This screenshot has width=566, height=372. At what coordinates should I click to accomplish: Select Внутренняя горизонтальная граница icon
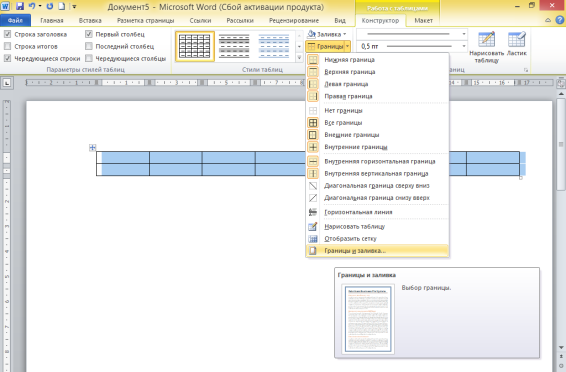[313, 161]
